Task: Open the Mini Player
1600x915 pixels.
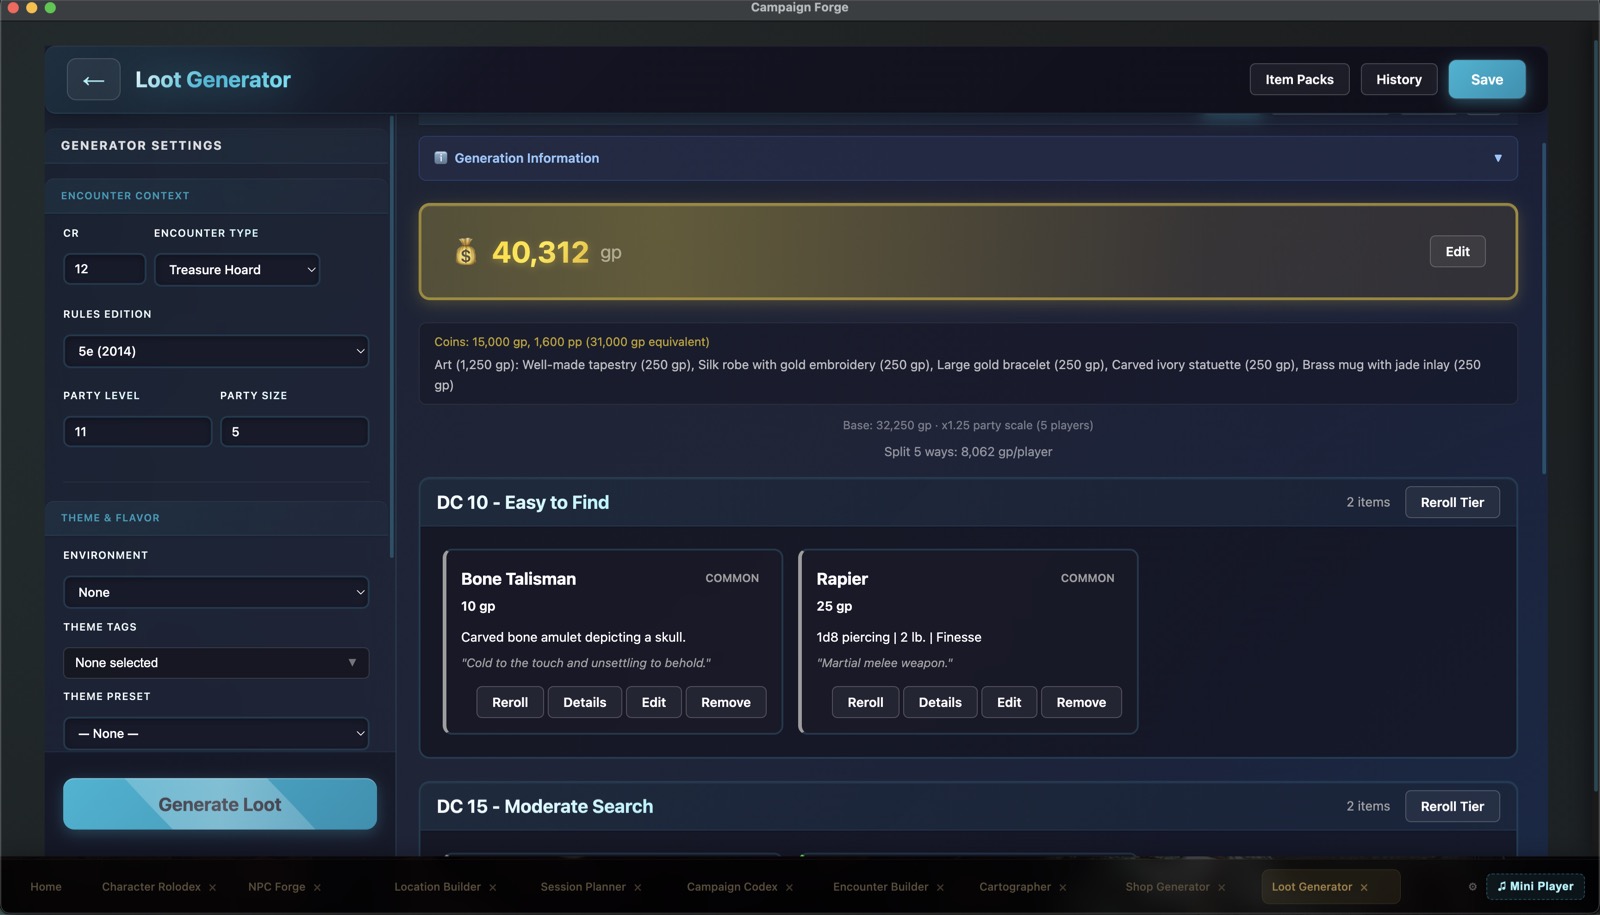Action: pos(1535,886)
